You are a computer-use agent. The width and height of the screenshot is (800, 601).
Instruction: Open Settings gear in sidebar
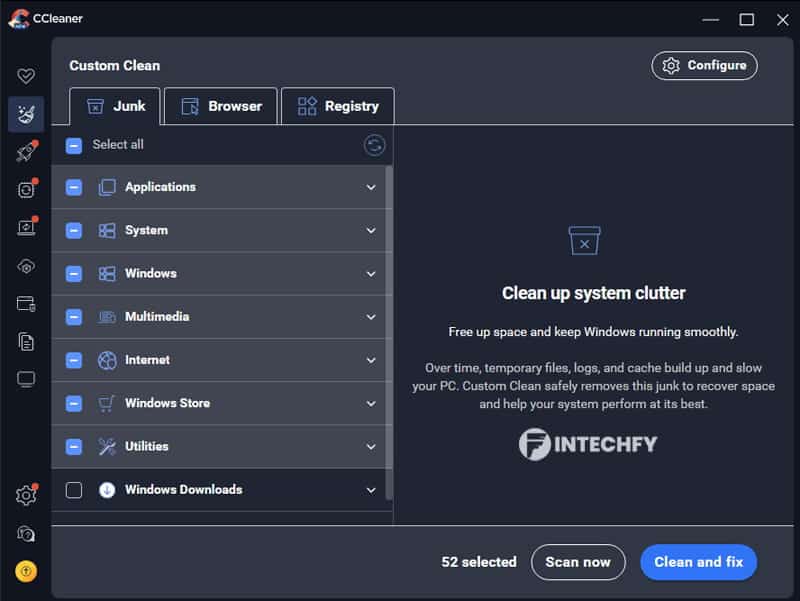click(x=26, y=495)
